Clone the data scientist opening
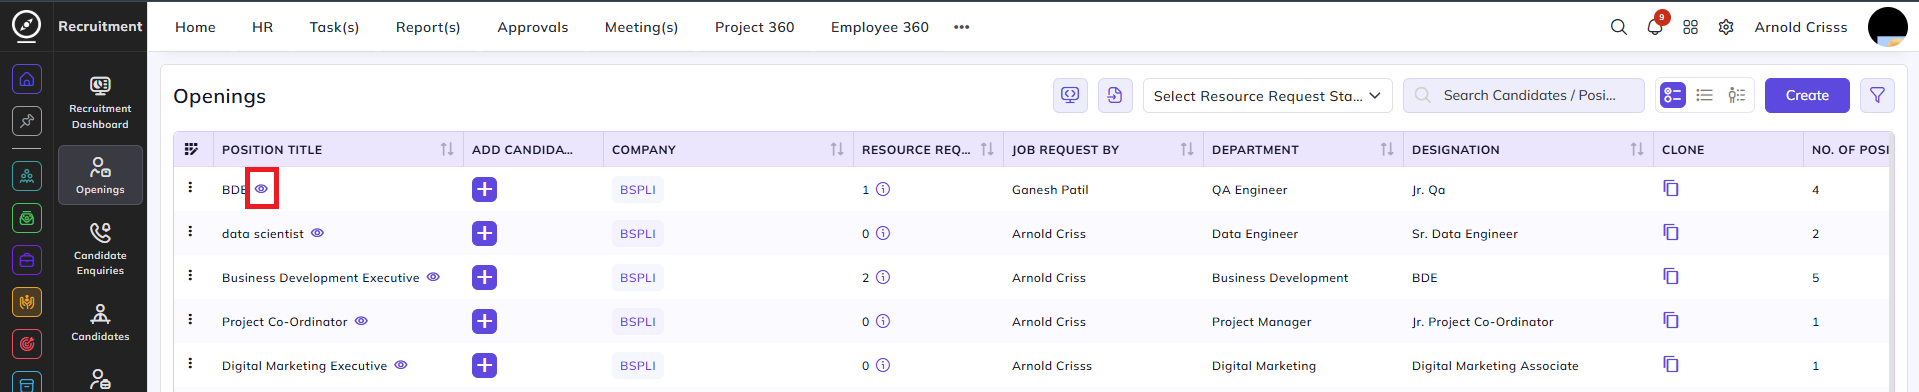Viewport: 1919px width, 392px height. (x=1670, y=232)
